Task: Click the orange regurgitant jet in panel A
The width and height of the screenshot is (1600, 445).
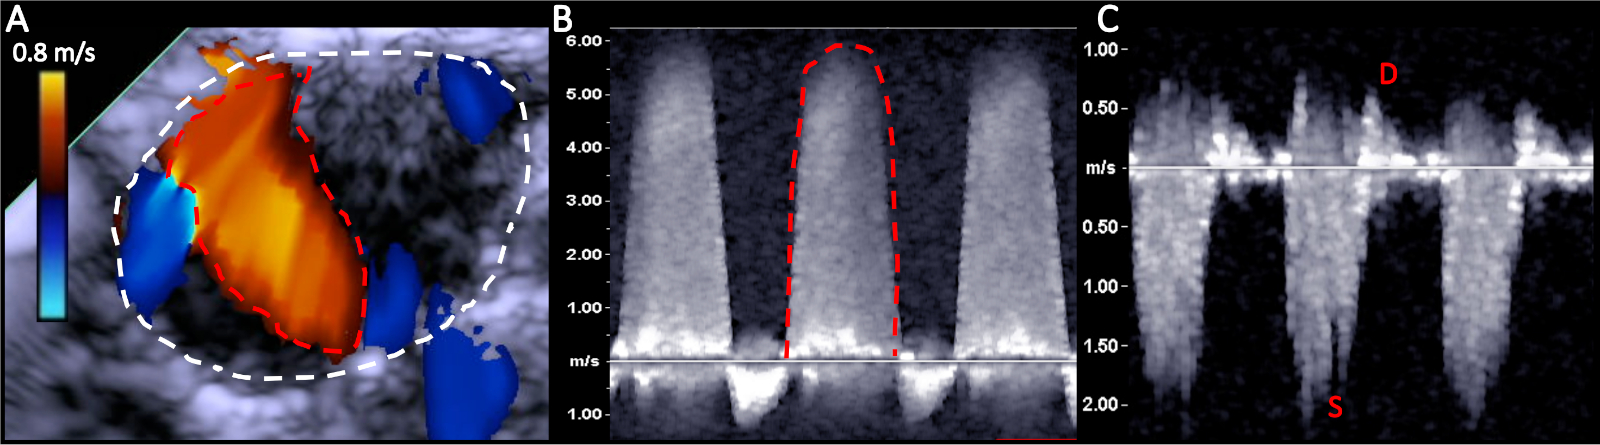Action: click(x=270, y=210)
